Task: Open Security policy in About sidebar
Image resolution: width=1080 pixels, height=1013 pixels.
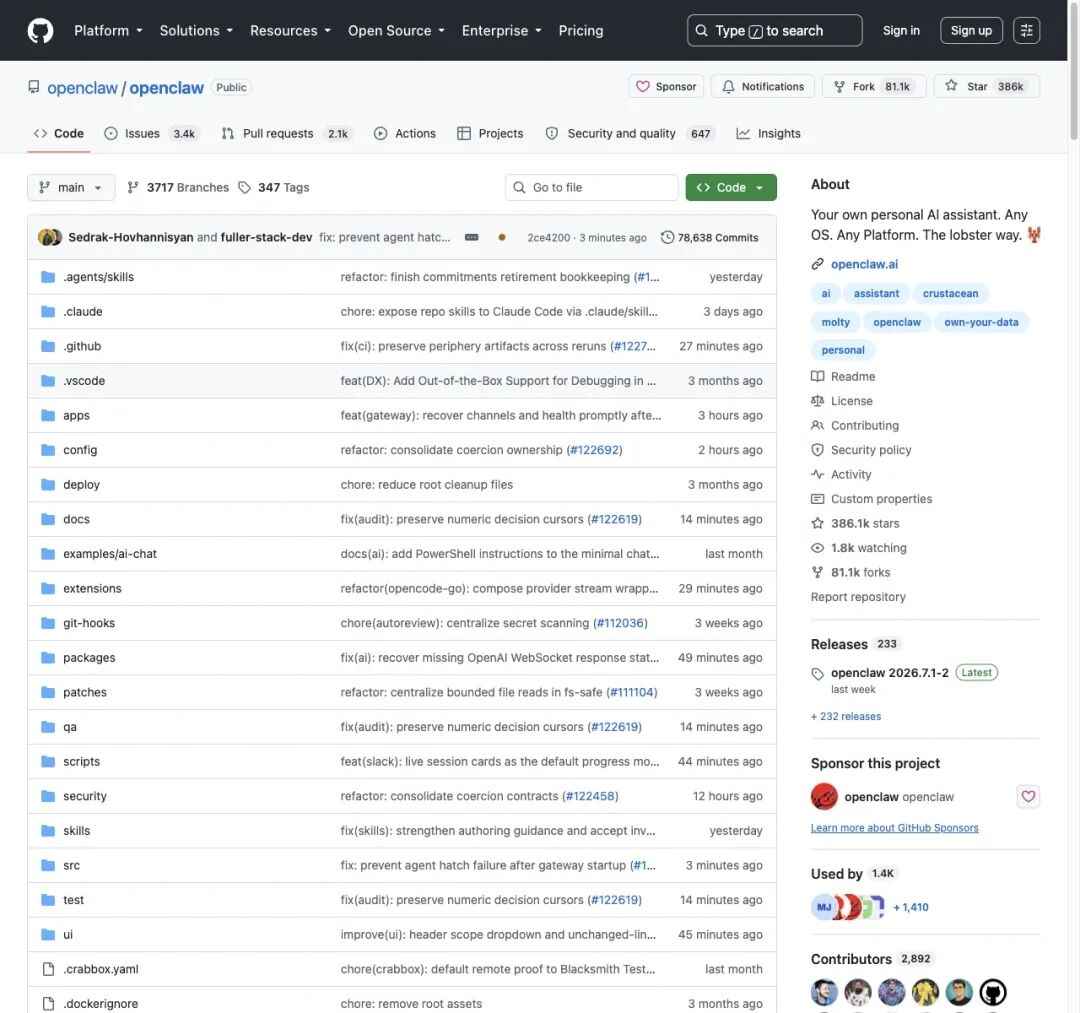Action: pyautogui.click(x=862, y=450)
